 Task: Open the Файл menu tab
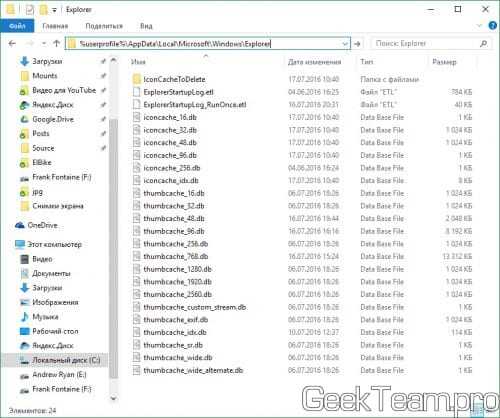(x=17, y=26)
